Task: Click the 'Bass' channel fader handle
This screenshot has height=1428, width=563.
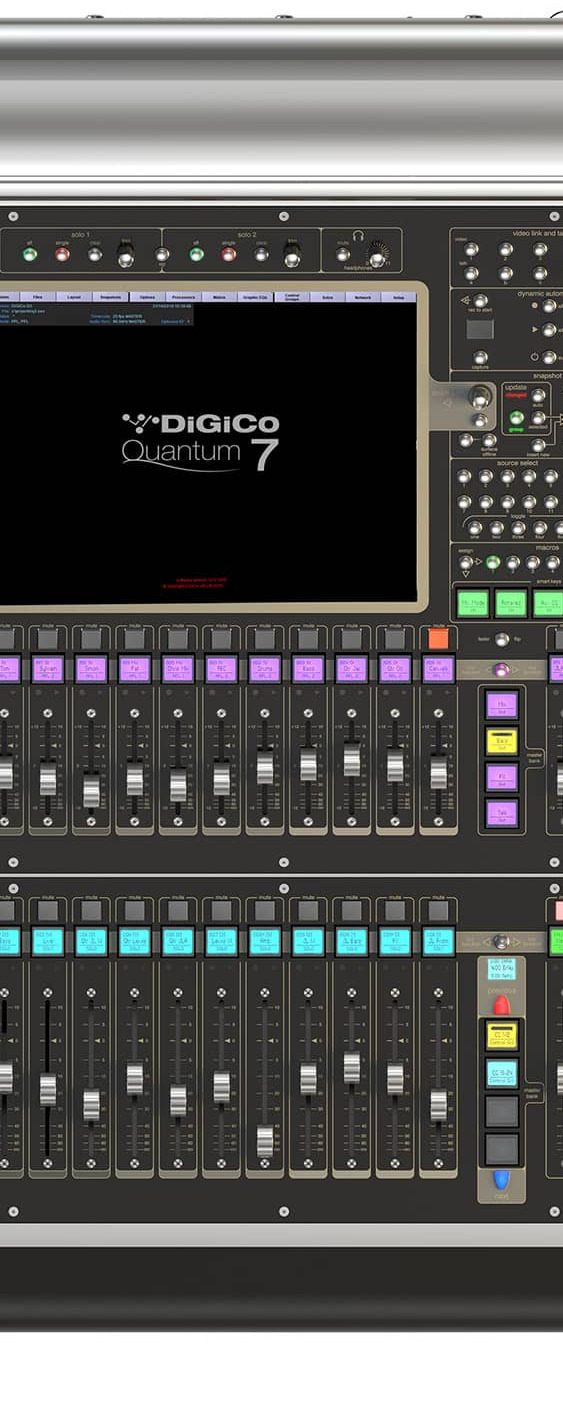Action: [308, 764]
